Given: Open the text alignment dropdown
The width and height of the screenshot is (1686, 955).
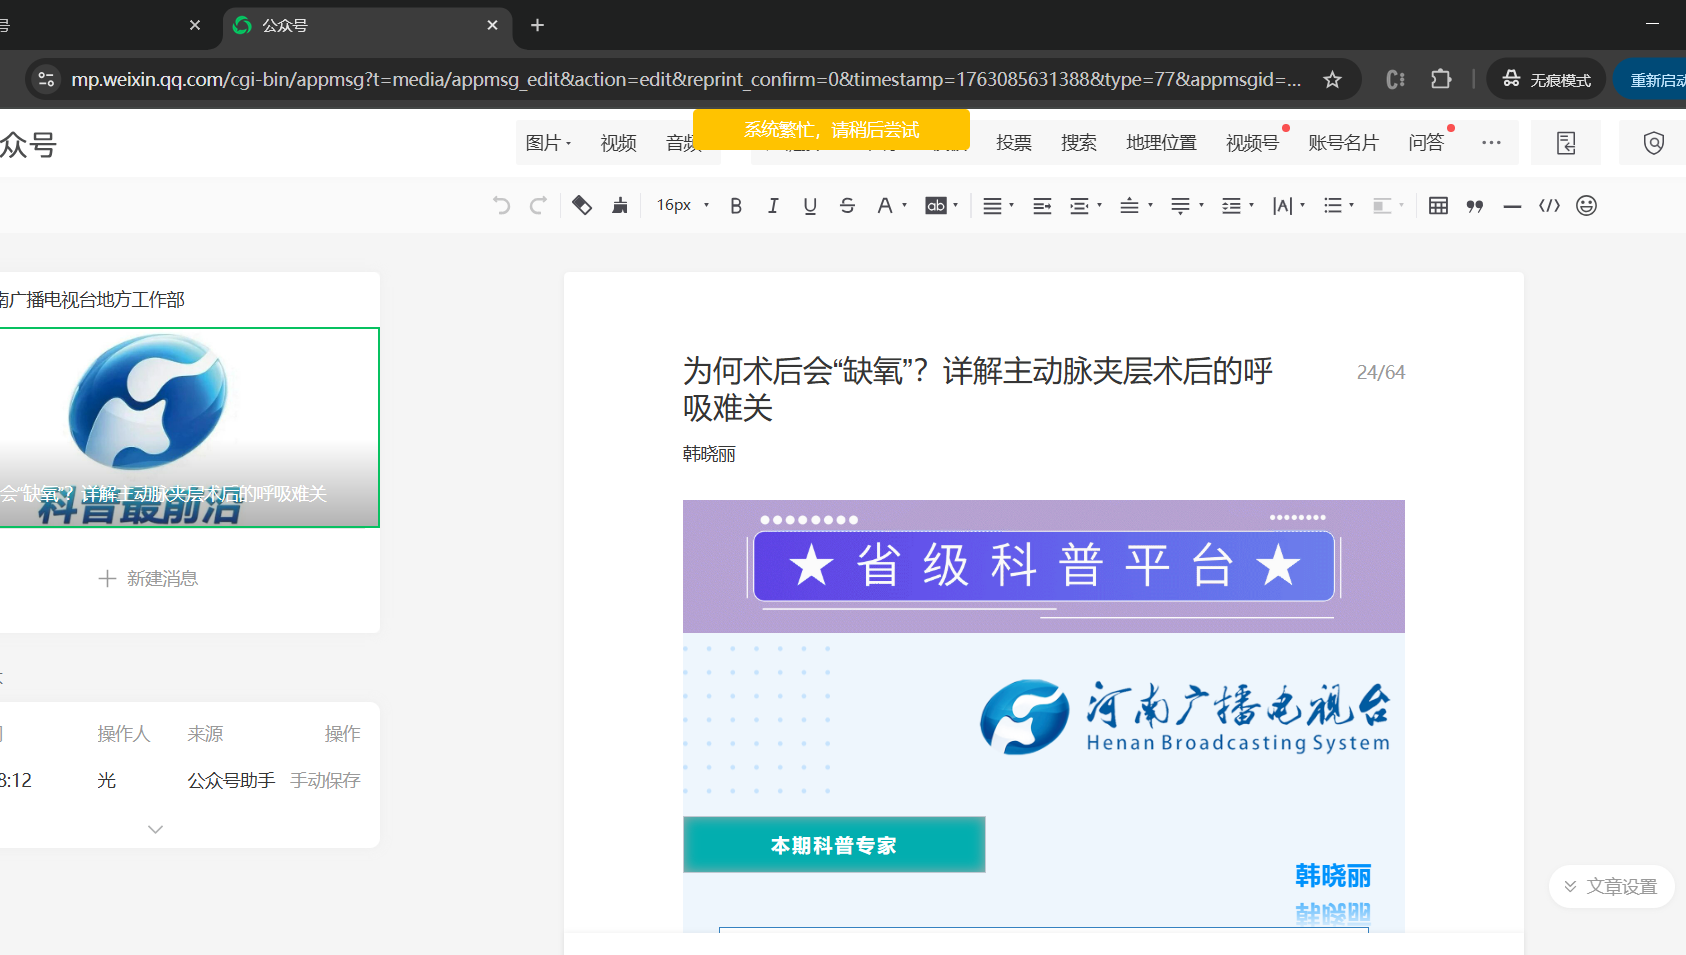Looking at the screenshot, I should point(998,206).
